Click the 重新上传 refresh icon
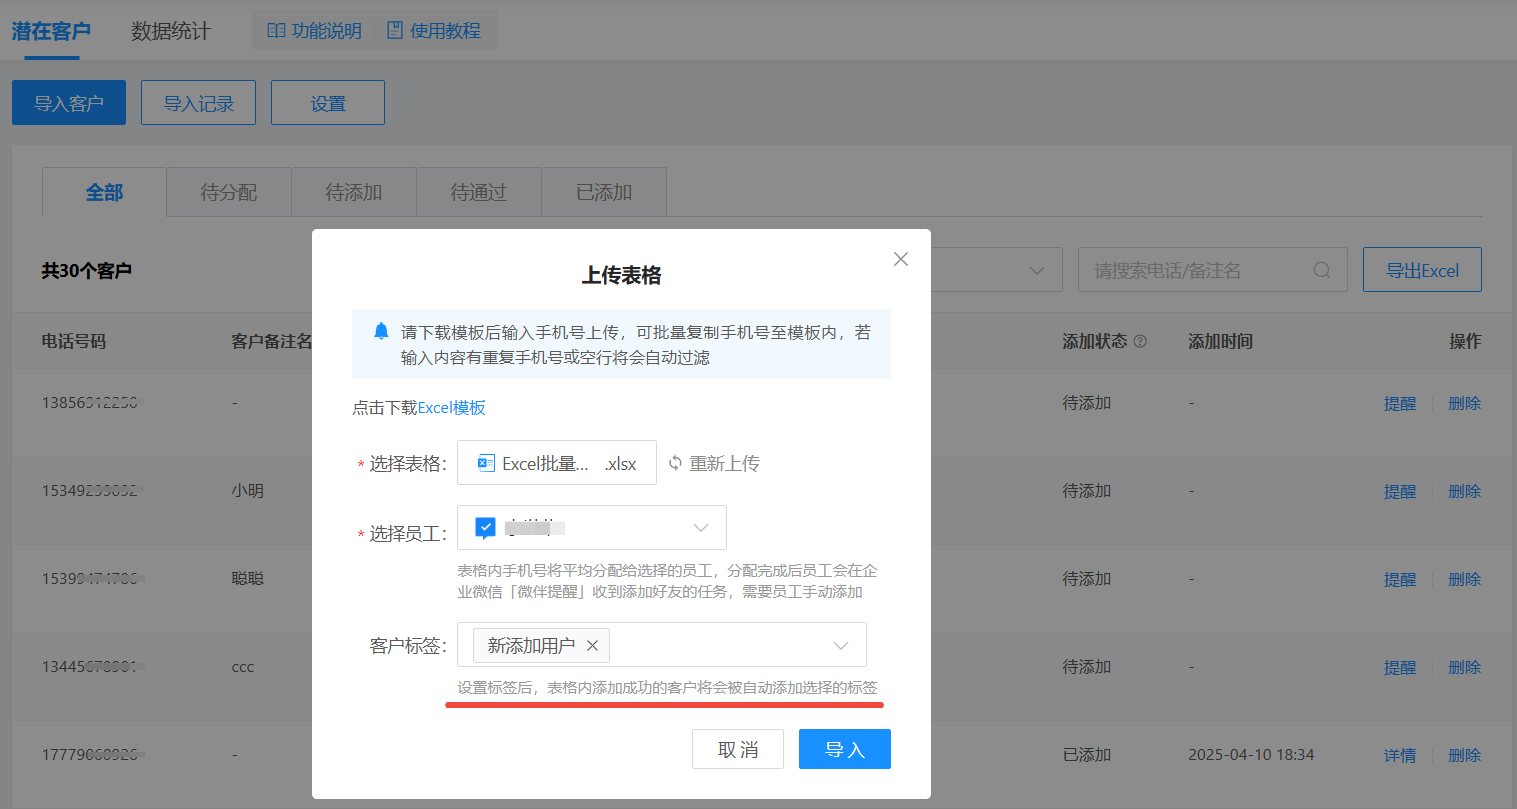Image resolution: width=1517 pixels, height=809 pixels. coord(676,463)
